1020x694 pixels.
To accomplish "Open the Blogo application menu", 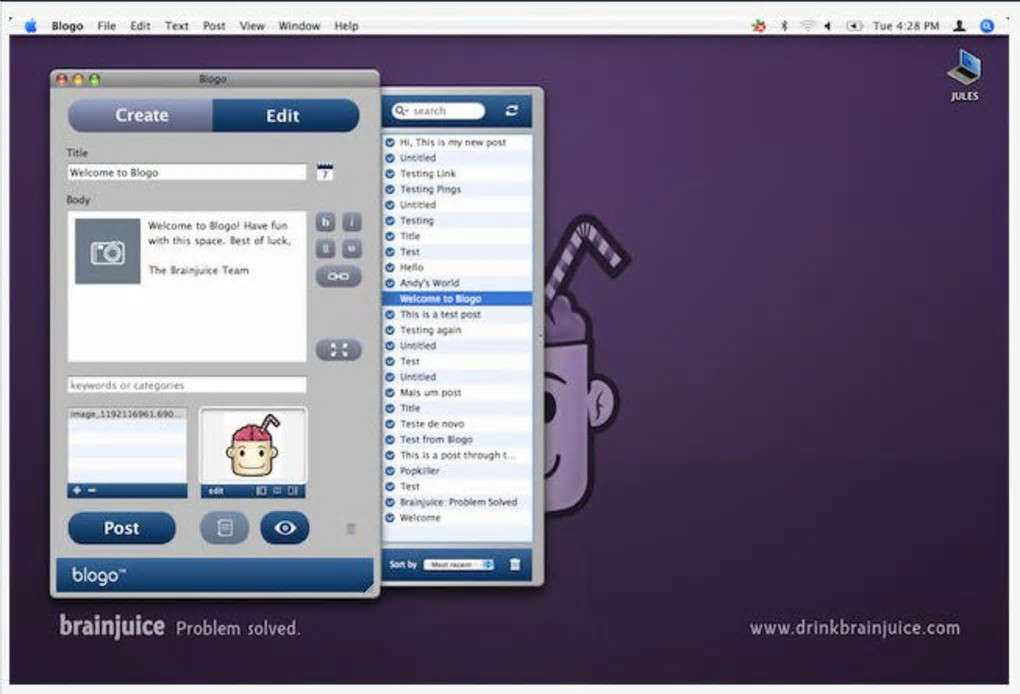I will click(x=67, y=26).
